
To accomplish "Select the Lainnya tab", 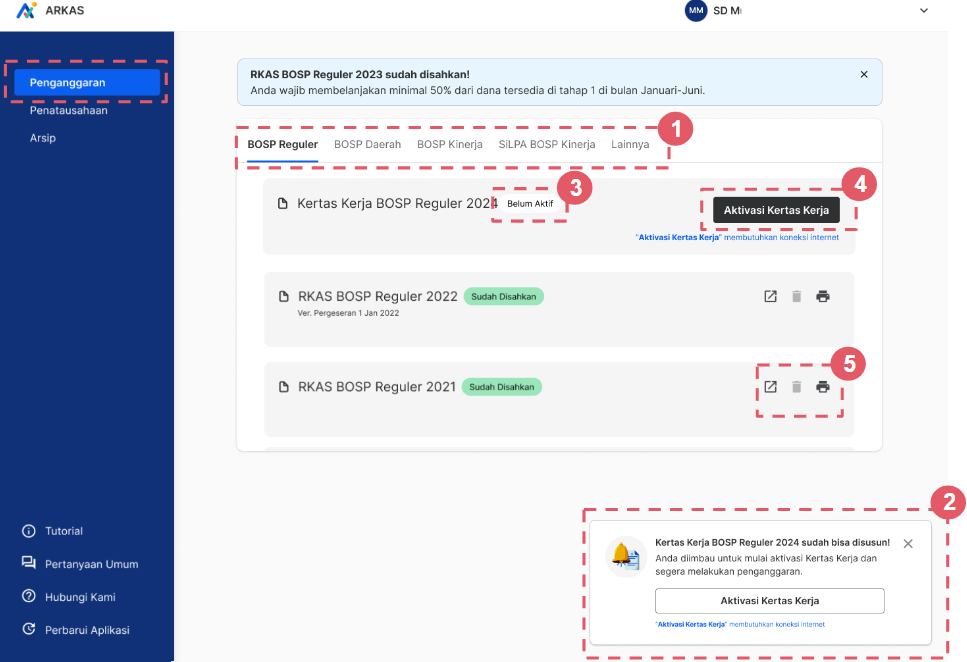I will [630, 144].
